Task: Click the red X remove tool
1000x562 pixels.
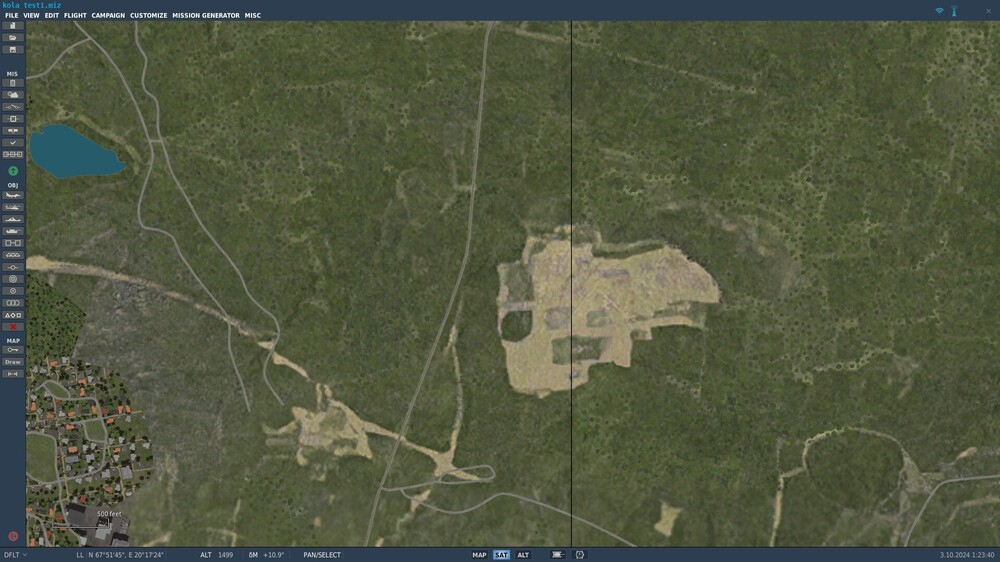Action: coord(13,327)
